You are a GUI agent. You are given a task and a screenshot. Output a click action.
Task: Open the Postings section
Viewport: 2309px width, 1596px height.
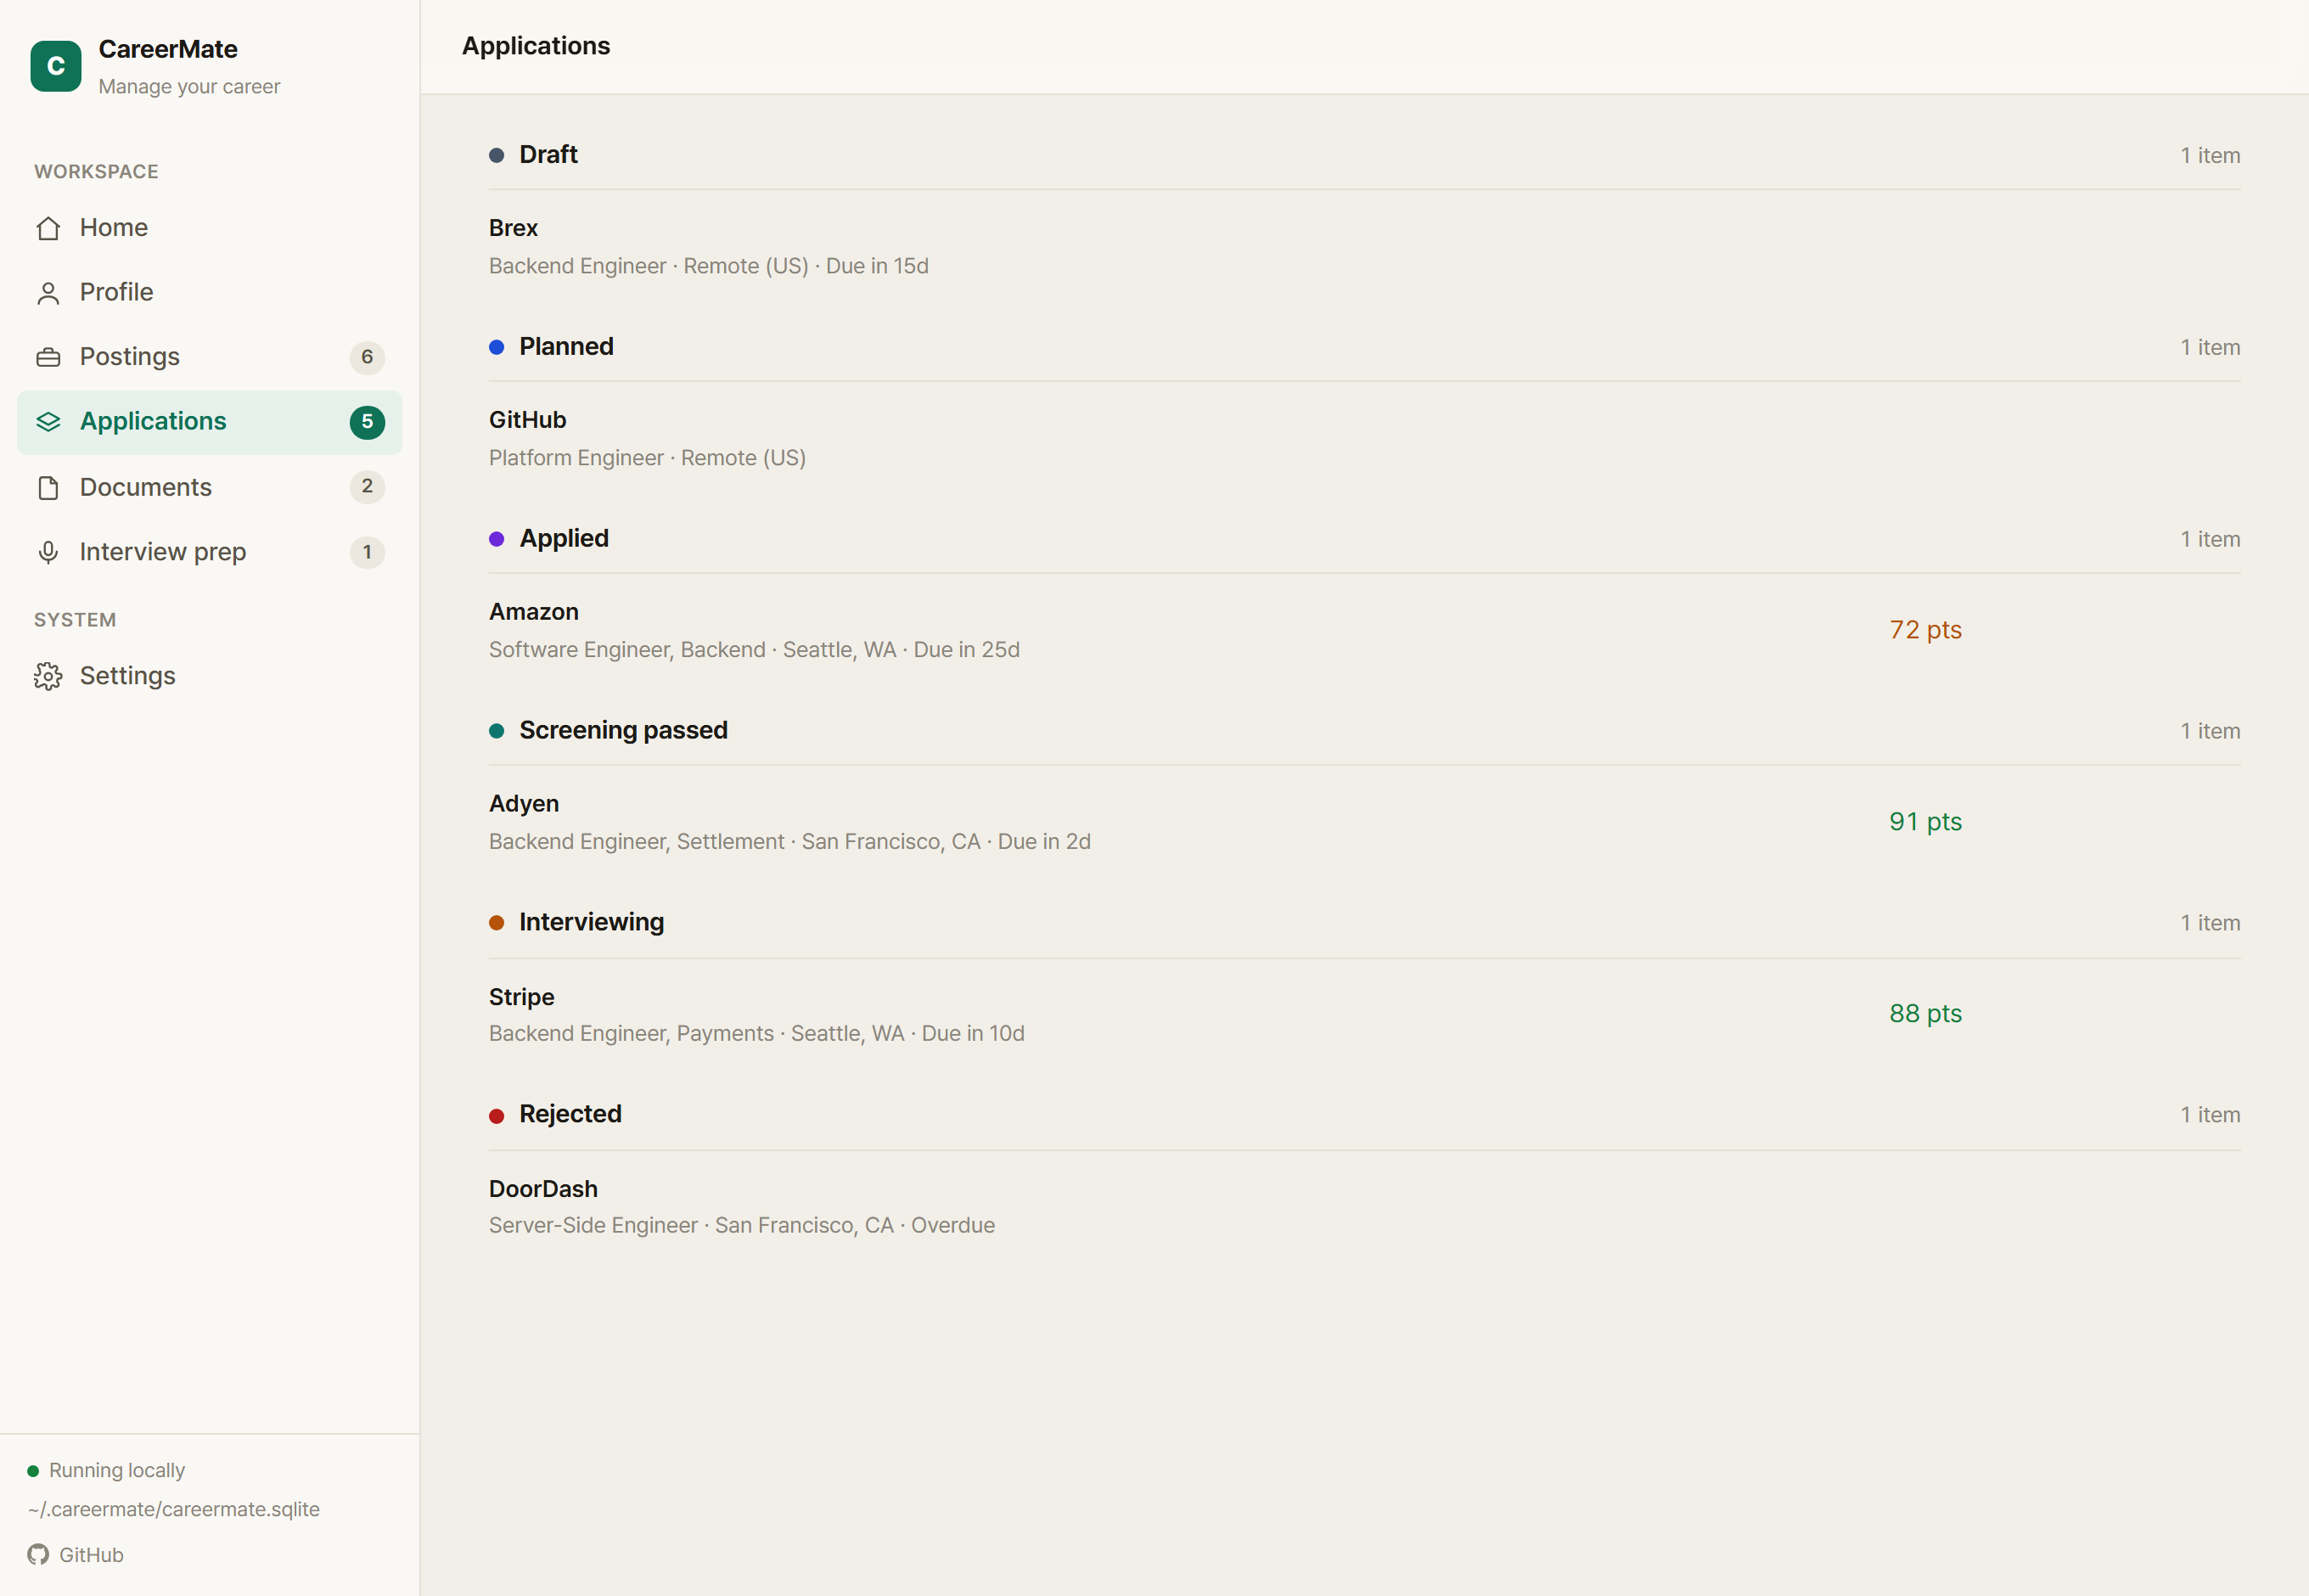click(210, 357)
